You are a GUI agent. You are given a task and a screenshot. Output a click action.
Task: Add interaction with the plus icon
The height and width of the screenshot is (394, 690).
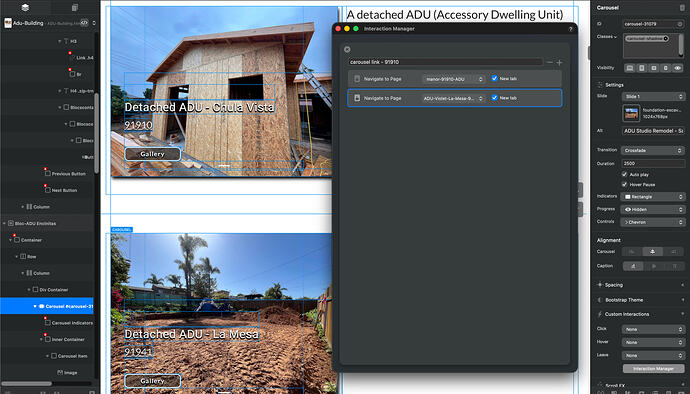559,63
